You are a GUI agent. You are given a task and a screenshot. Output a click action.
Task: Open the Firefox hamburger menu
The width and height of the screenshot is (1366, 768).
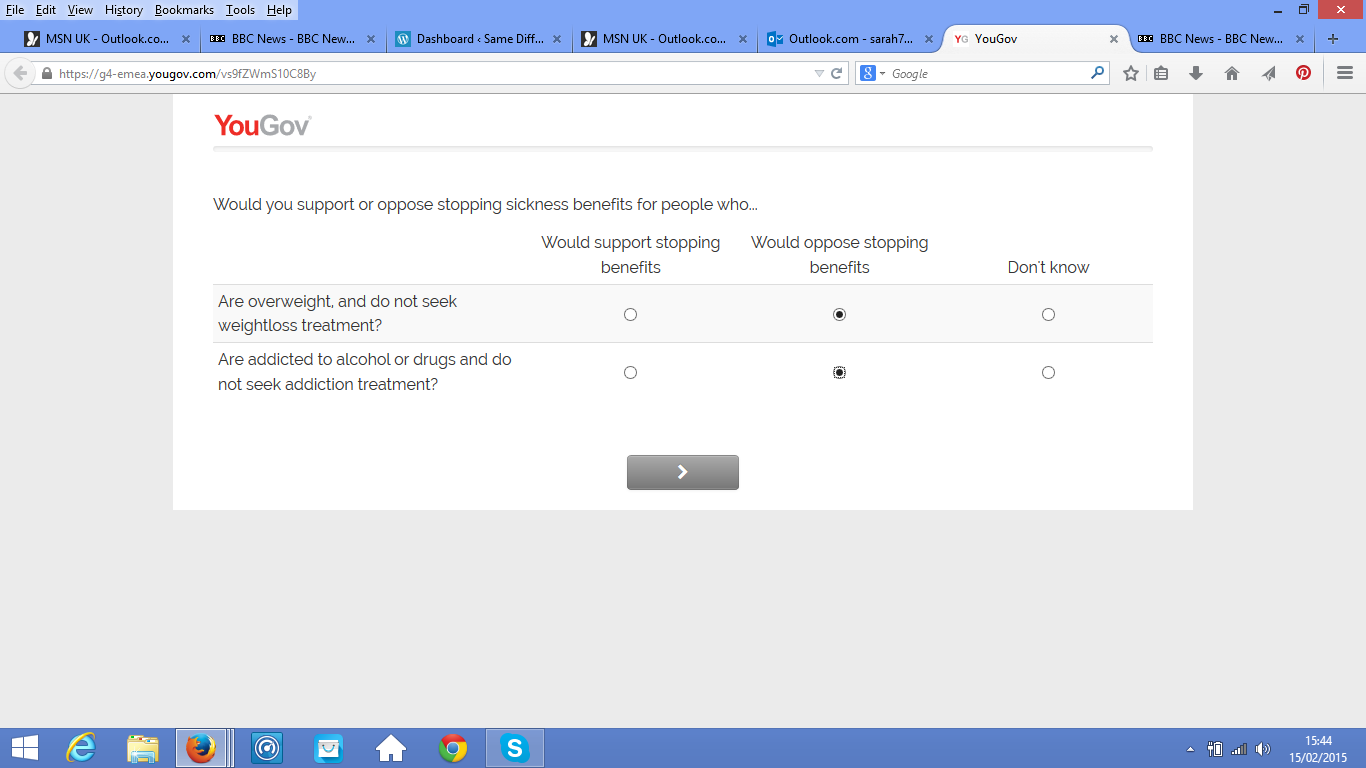(x=1345, y=73)
